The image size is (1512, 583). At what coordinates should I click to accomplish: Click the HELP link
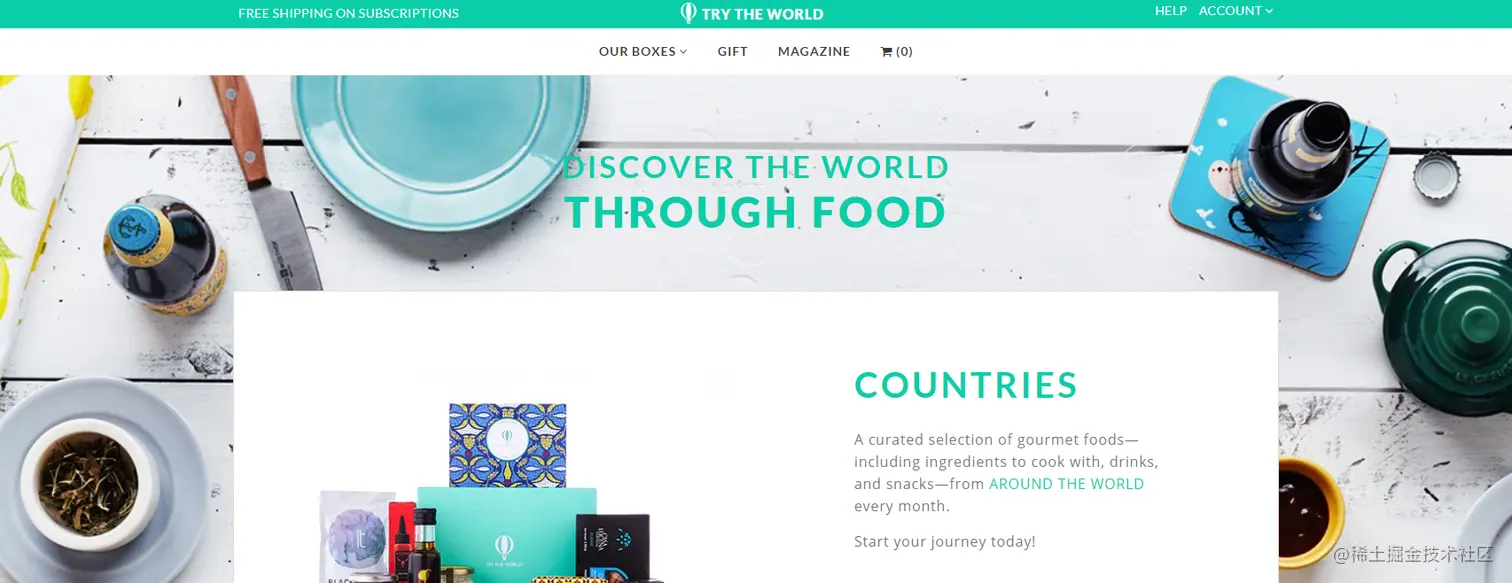coord(1171,11)
